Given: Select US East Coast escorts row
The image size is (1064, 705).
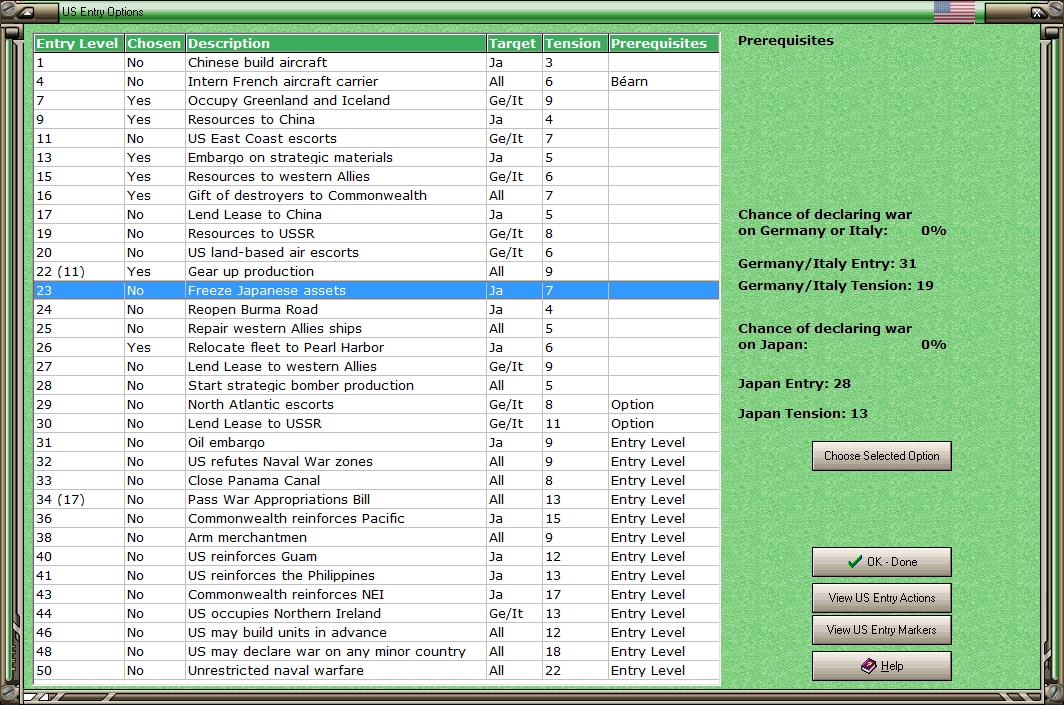Looking at the screenshot, I should point(377,138).
